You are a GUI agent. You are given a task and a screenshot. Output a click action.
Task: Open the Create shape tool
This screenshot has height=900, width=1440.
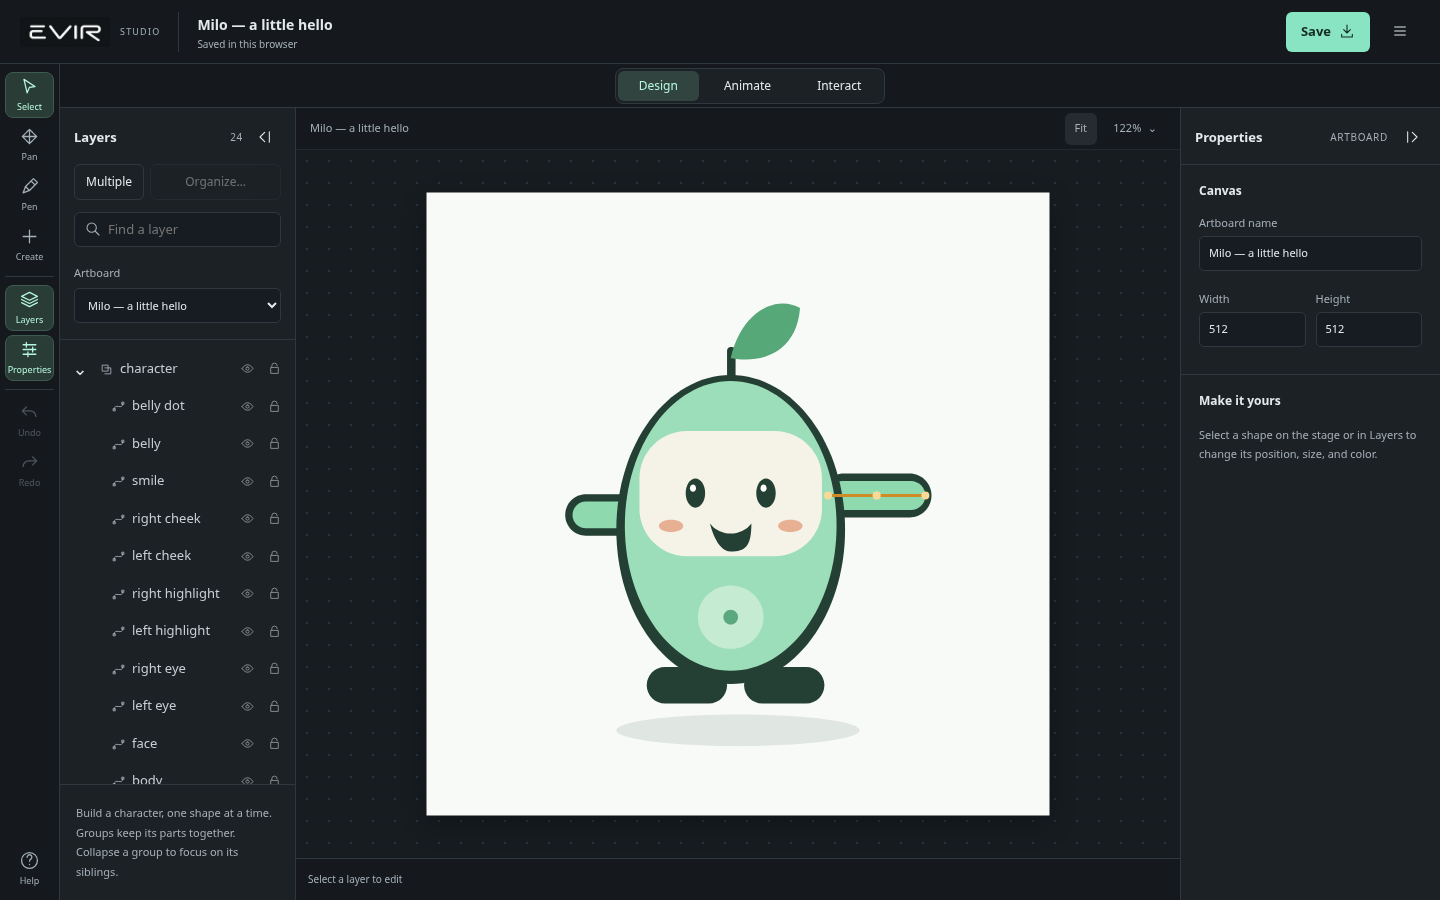pos(29,245)
